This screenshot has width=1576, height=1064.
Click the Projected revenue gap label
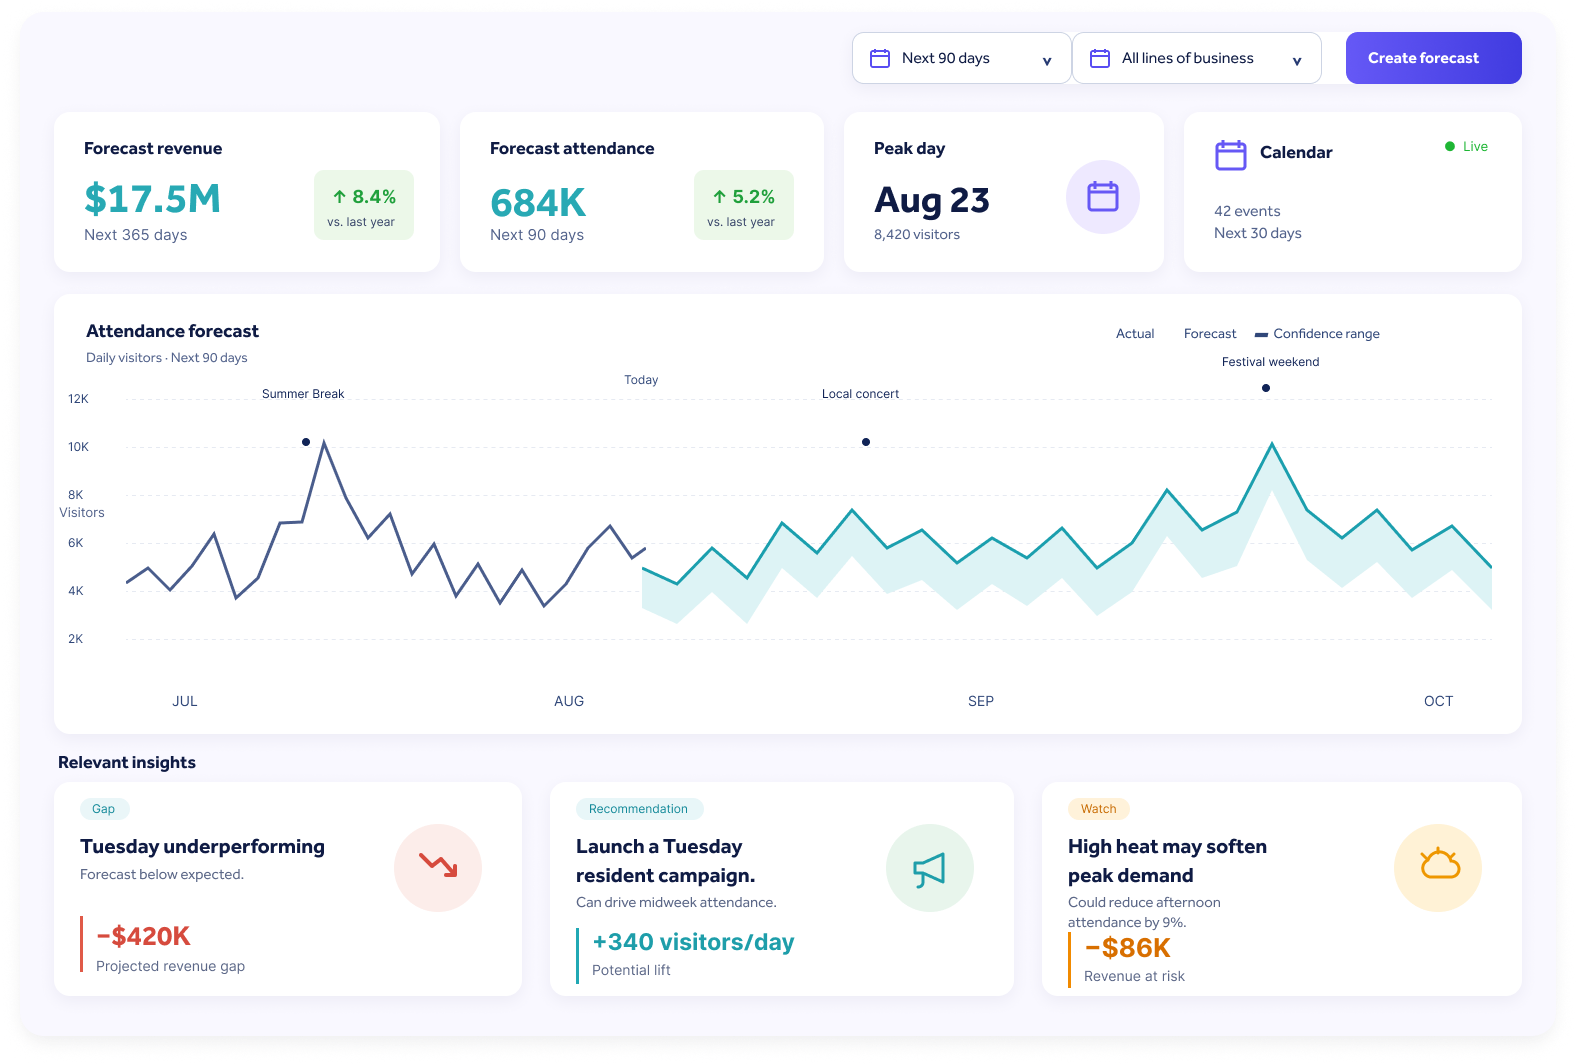[171, 966]
